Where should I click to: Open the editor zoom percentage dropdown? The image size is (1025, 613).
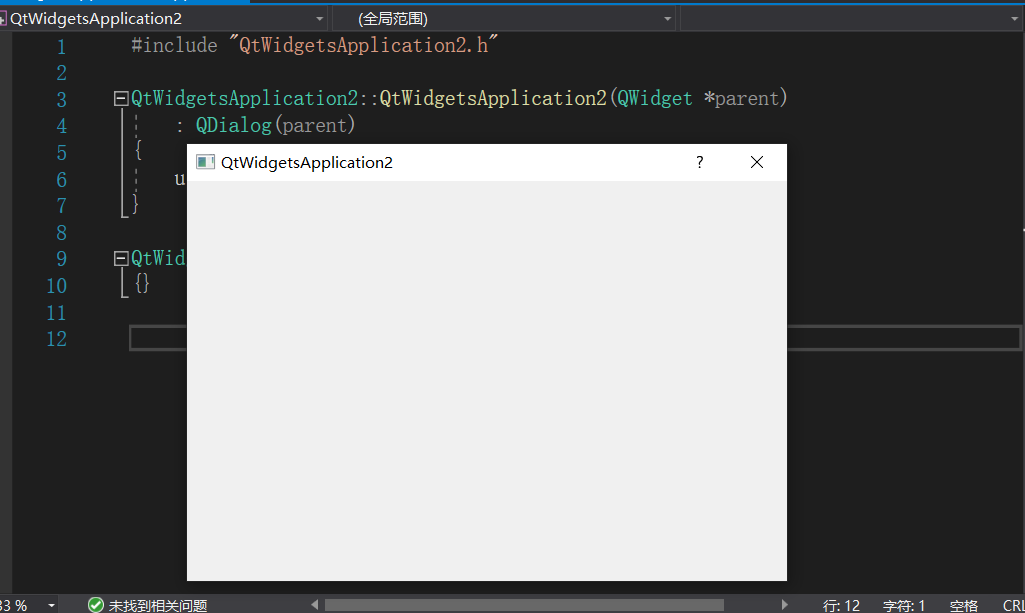pos(51,606)
